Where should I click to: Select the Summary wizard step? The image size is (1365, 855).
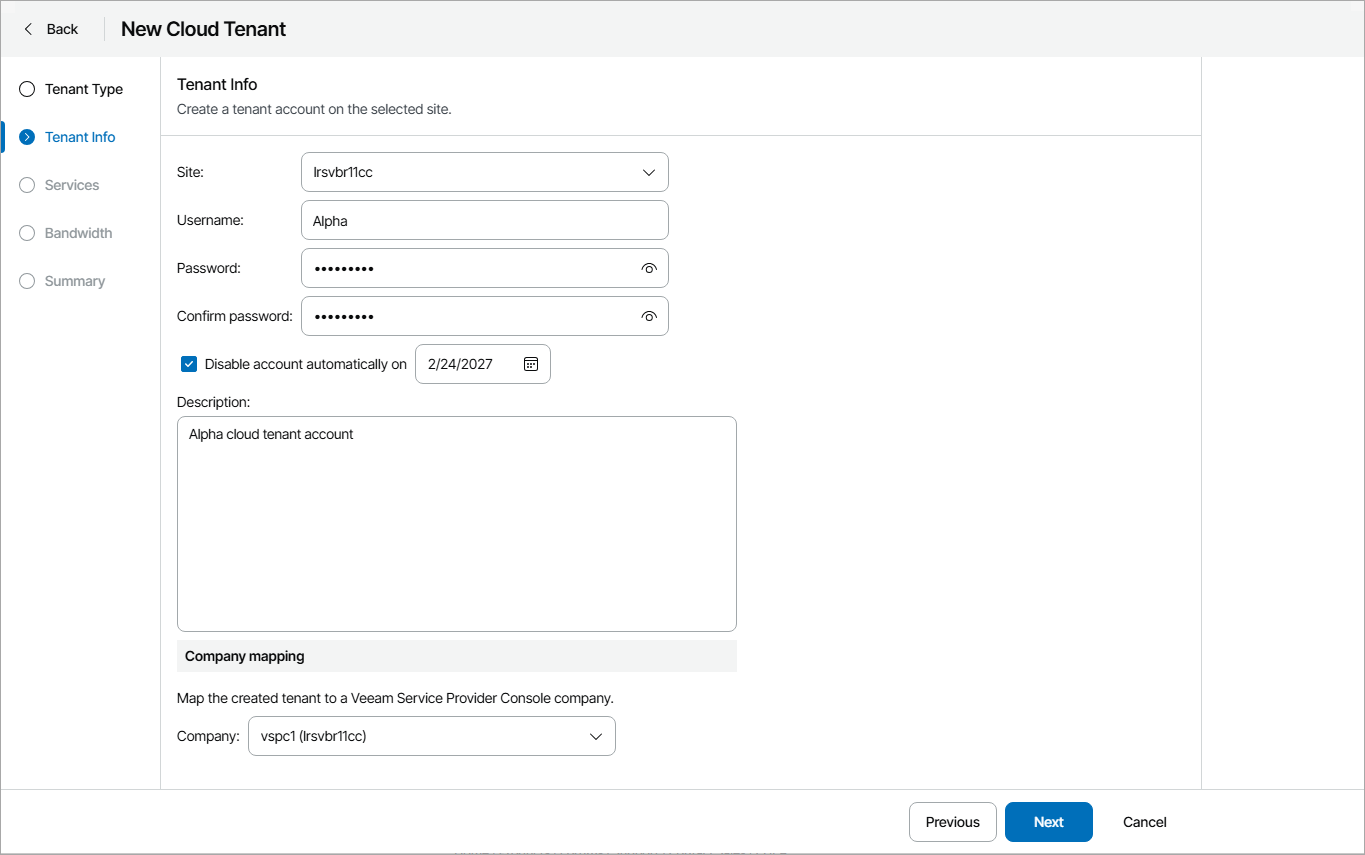(x=75, y=281)
